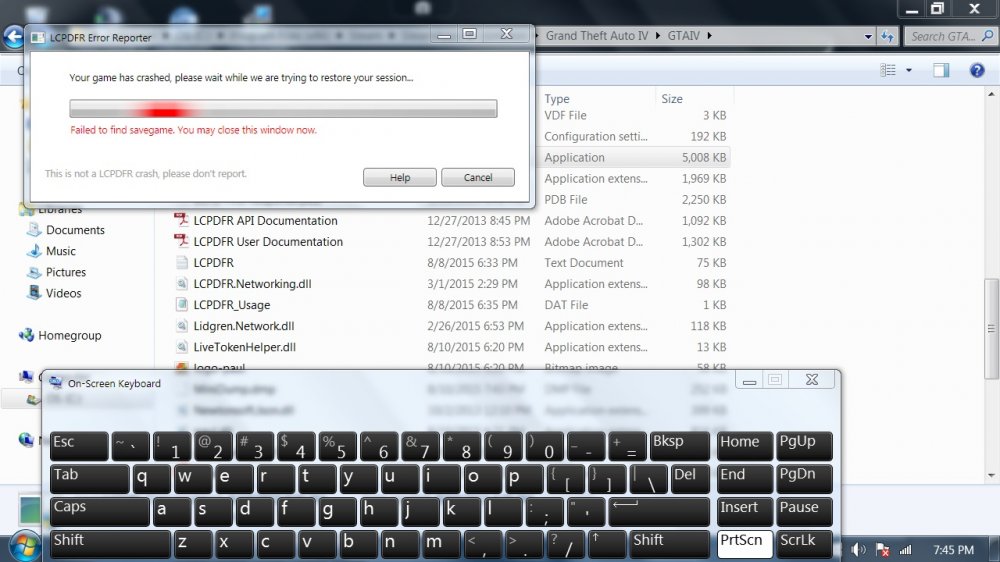The width and height of the screenshot is (1000, 562).
Task: Select the LCPDFR text document icon
Action: point(182,262)
